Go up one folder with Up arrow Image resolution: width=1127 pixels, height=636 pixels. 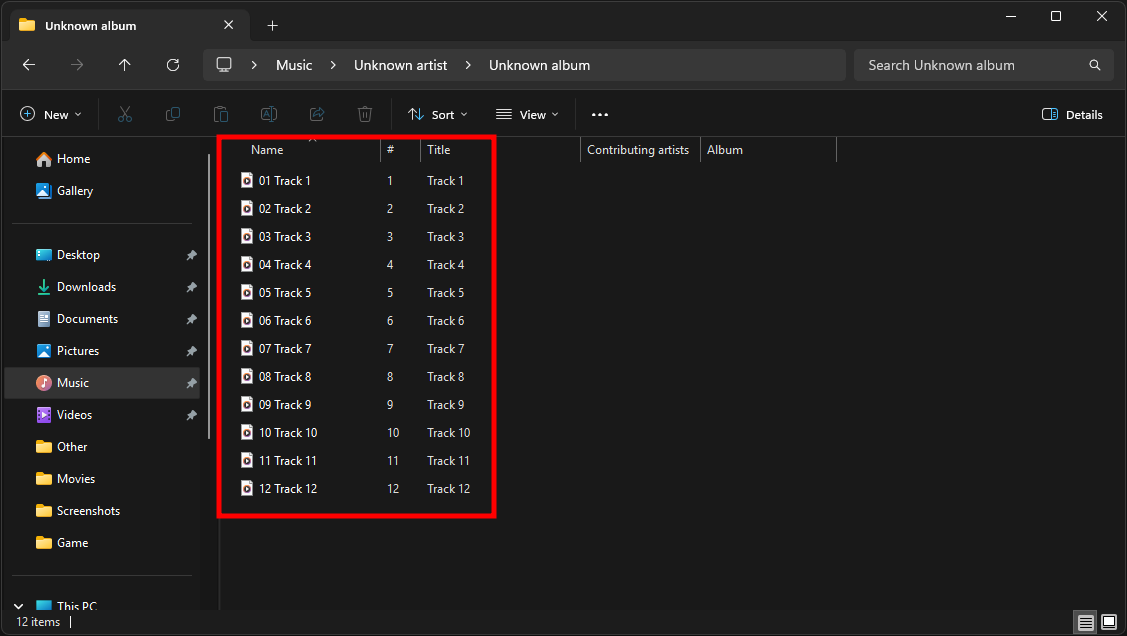[x=125, y=65]
